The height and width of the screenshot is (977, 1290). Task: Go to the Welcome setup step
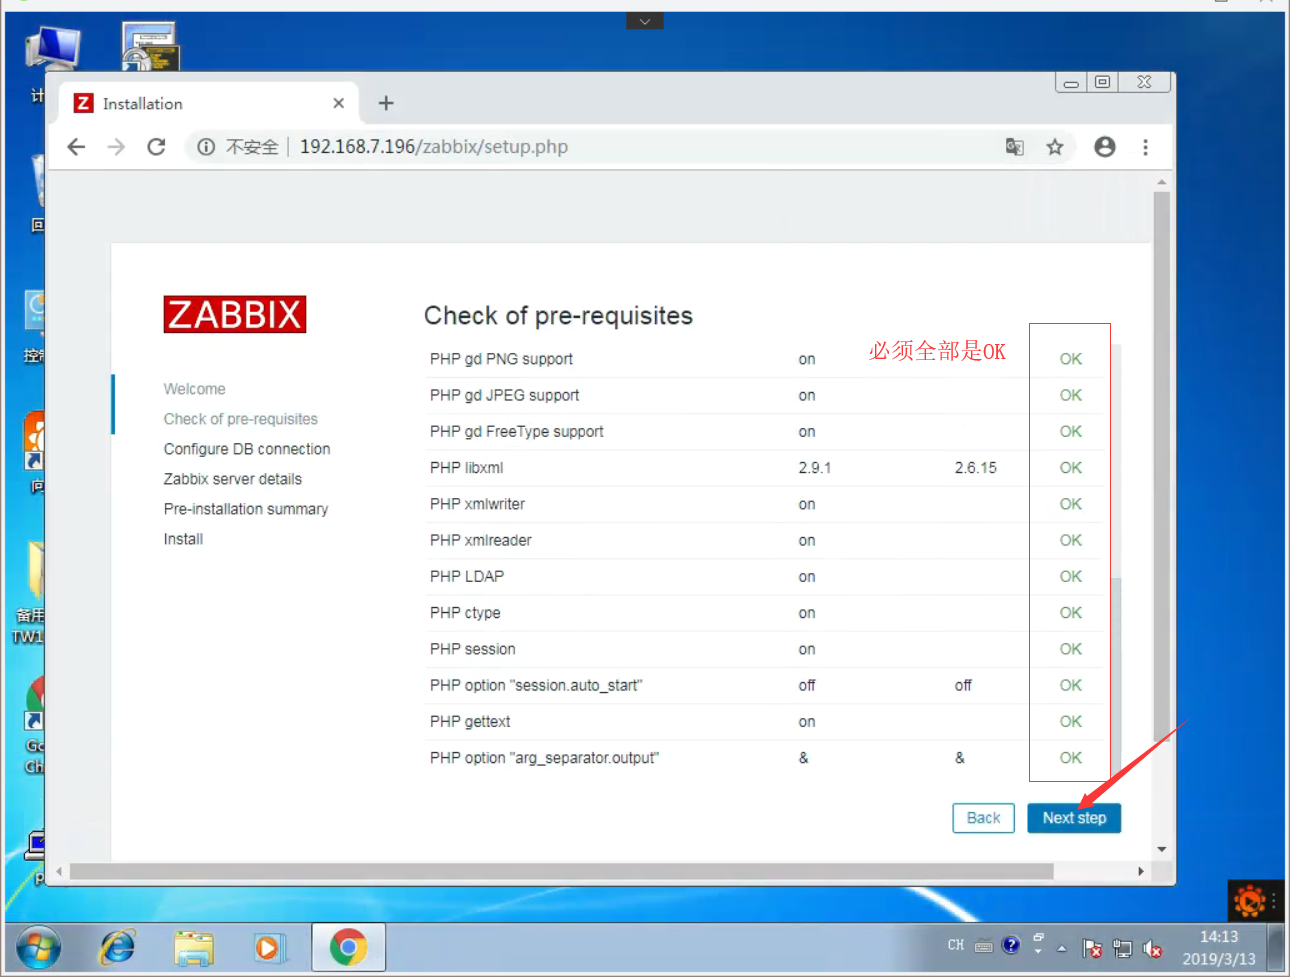click(x=195, y=389)
